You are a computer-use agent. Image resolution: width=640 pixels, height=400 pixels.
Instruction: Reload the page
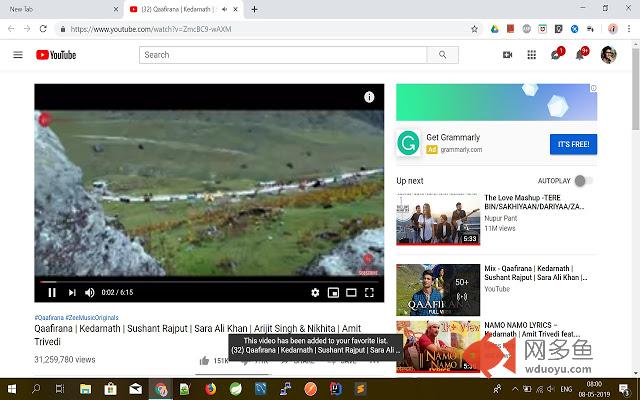[43, 29]
